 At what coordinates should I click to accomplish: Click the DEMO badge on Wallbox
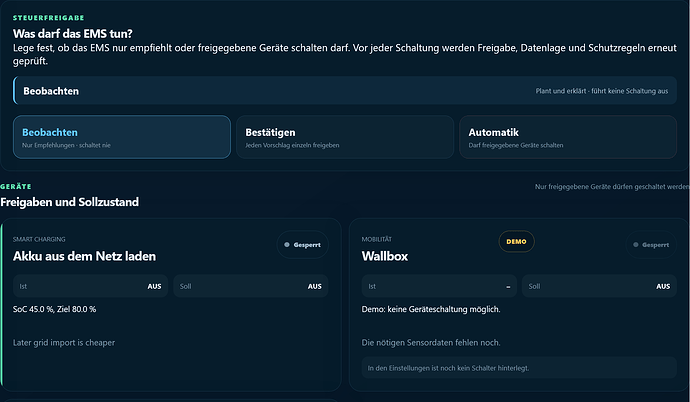(517, 241)
